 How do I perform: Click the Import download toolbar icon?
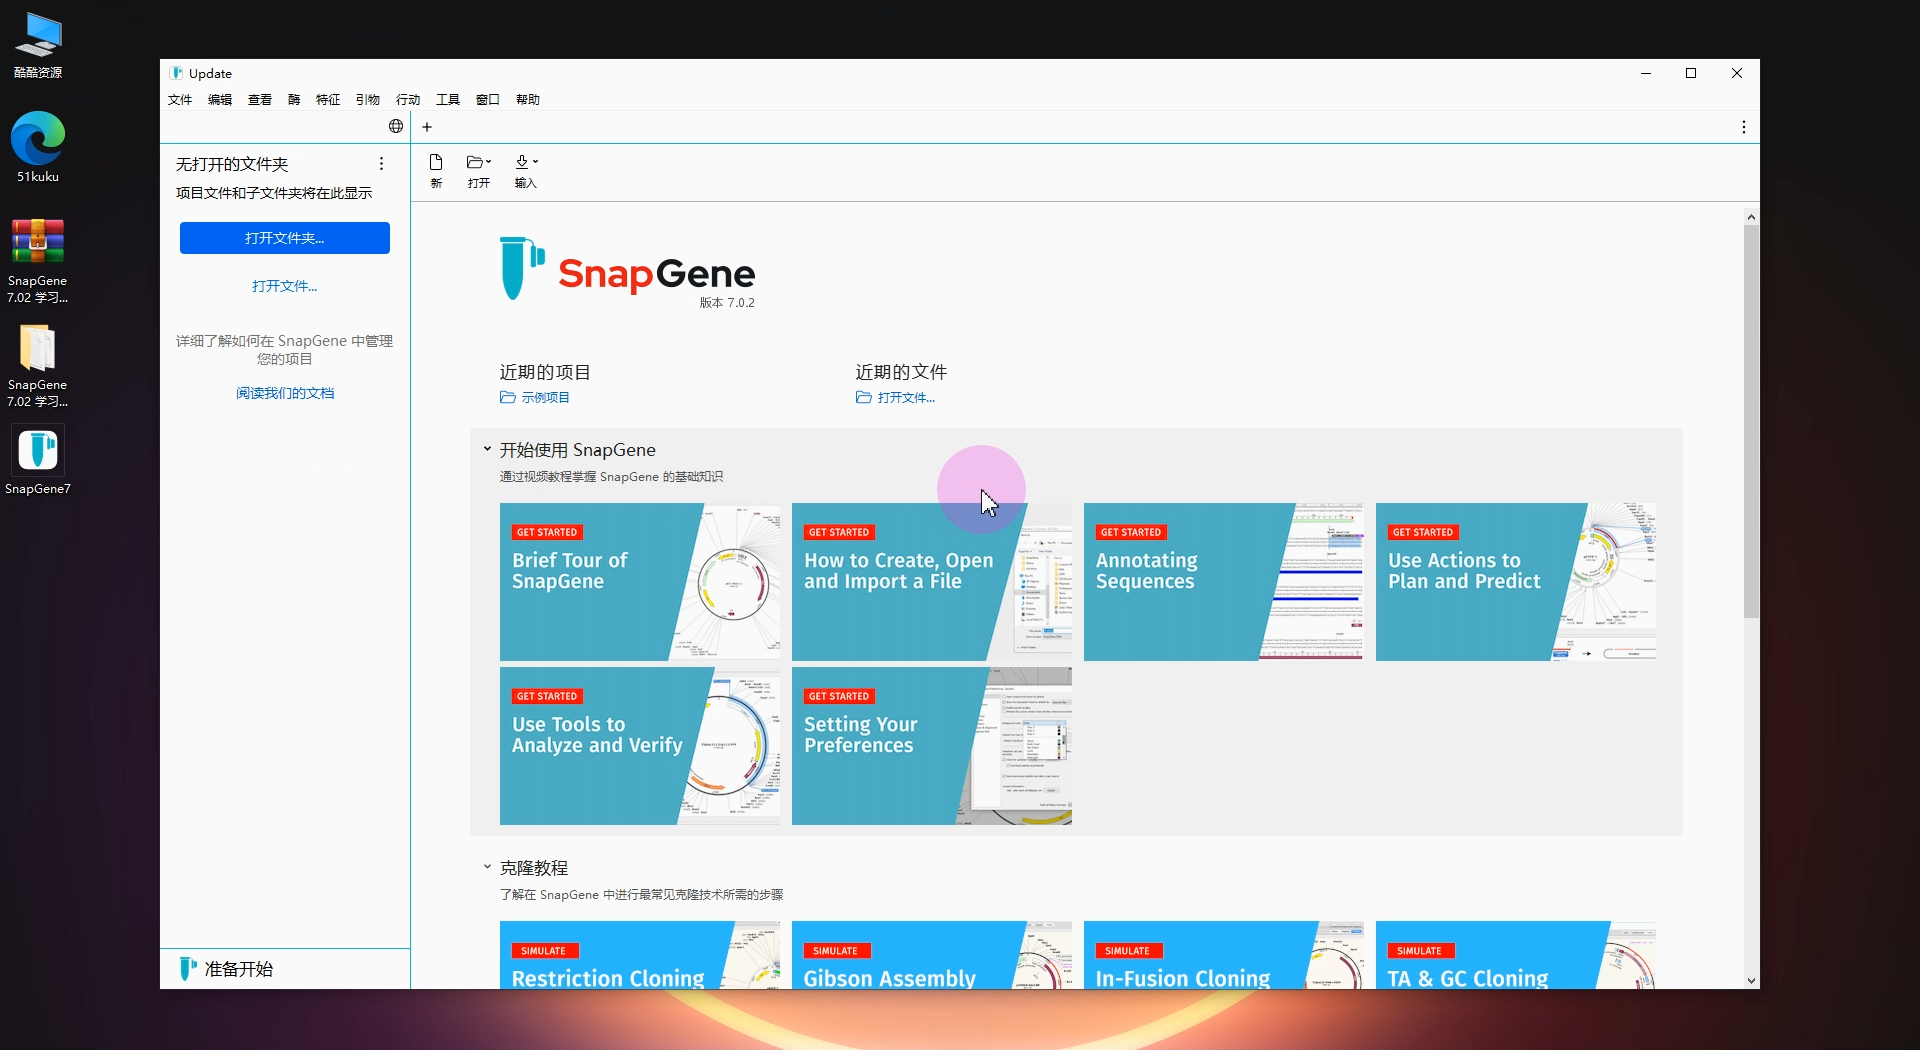click(525, 163)
